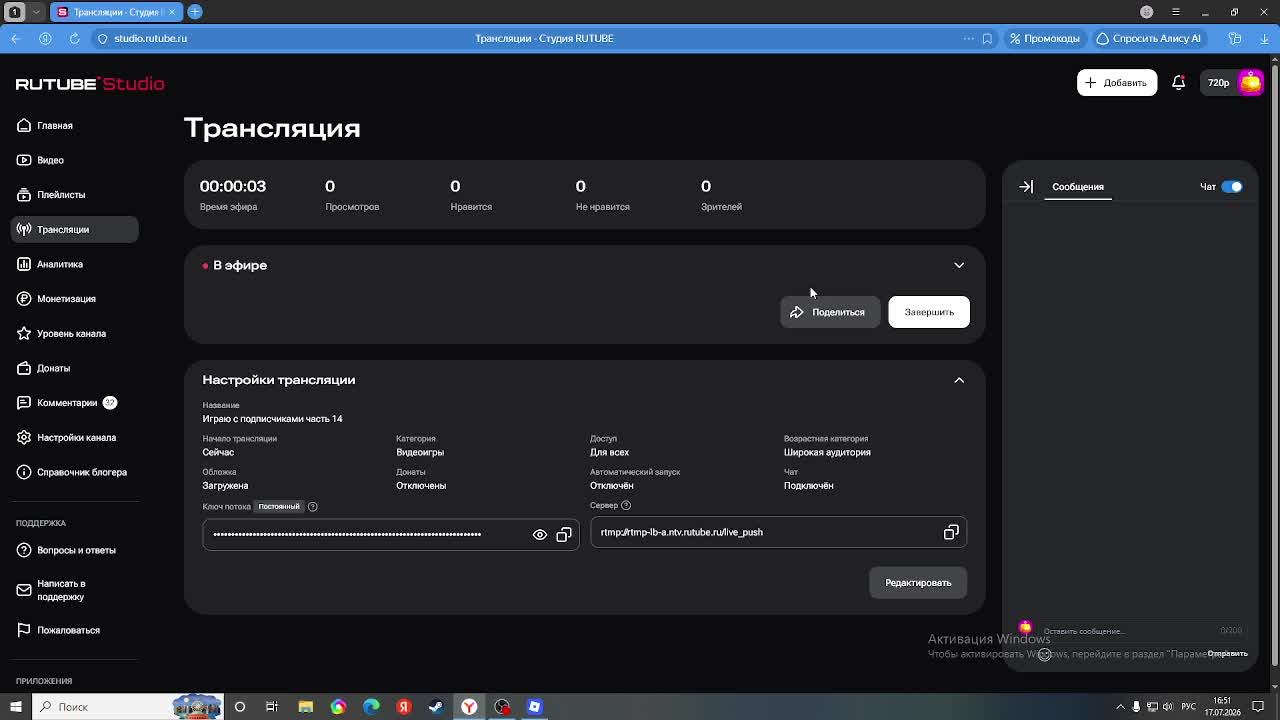
Task: Click the Донаты icon in sidebar
Action: coord(24,368)
